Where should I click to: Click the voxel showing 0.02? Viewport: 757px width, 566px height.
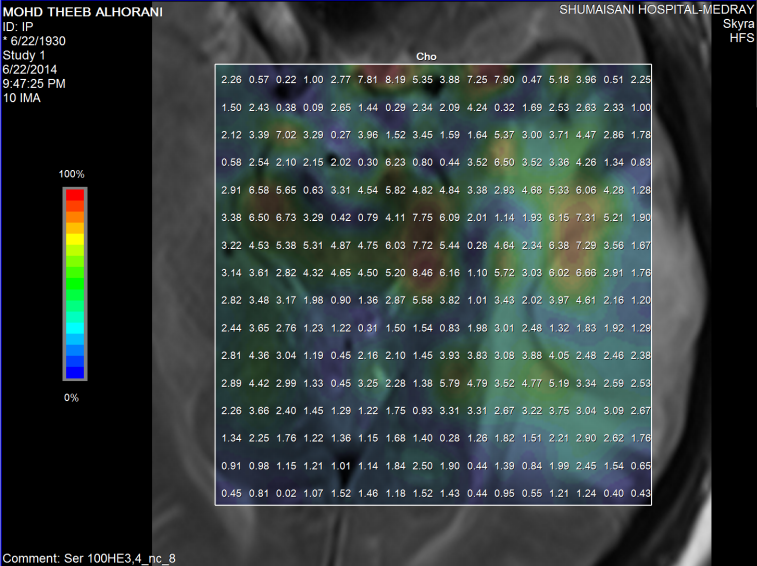click(x=286, y=492)
